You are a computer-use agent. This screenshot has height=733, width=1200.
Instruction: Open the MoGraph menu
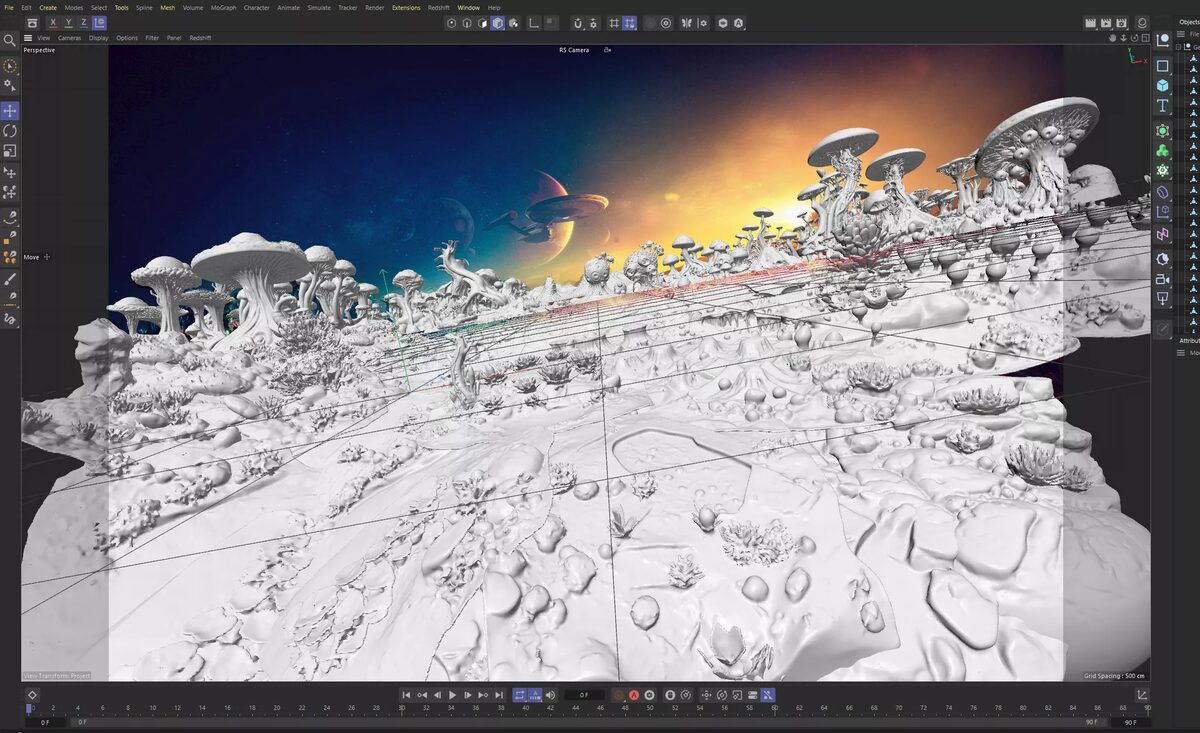click(222, 7)
